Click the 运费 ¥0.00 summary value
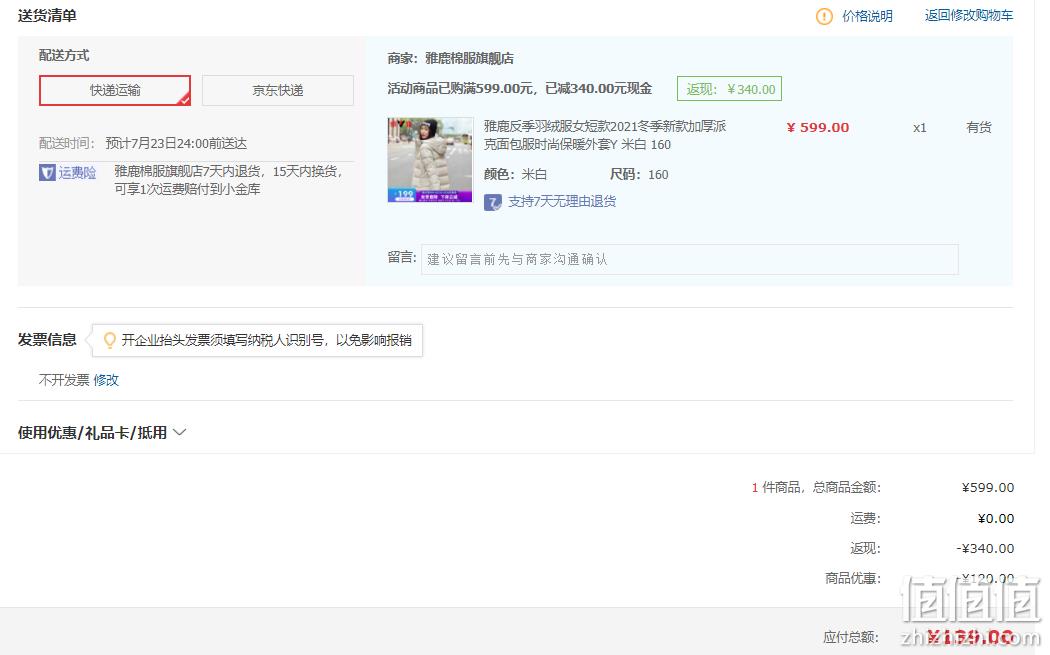Viewport: 1050px width, 655px height. point(996,518)
